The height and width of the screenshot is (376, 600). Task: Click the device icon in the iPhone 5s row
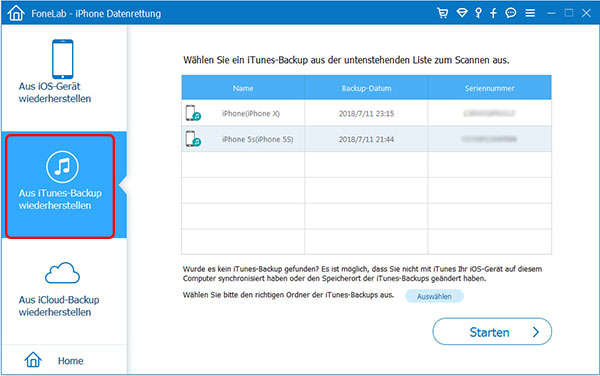193,139
